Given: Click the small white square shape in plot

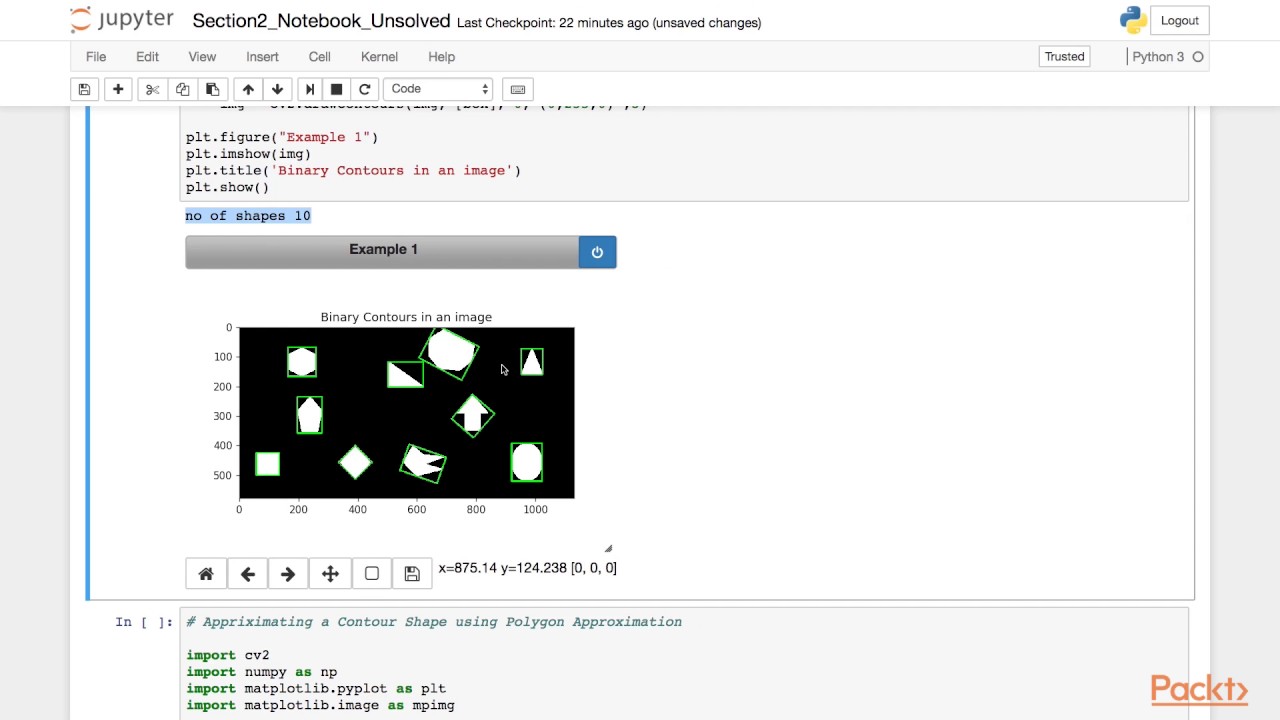Looking at the screenshot, I should coord(267,464).
